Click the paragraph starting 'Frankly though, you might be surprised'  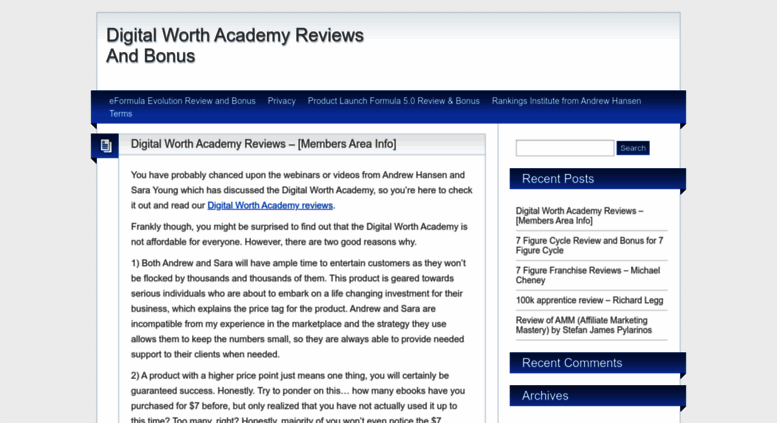(x=299, y=234)
